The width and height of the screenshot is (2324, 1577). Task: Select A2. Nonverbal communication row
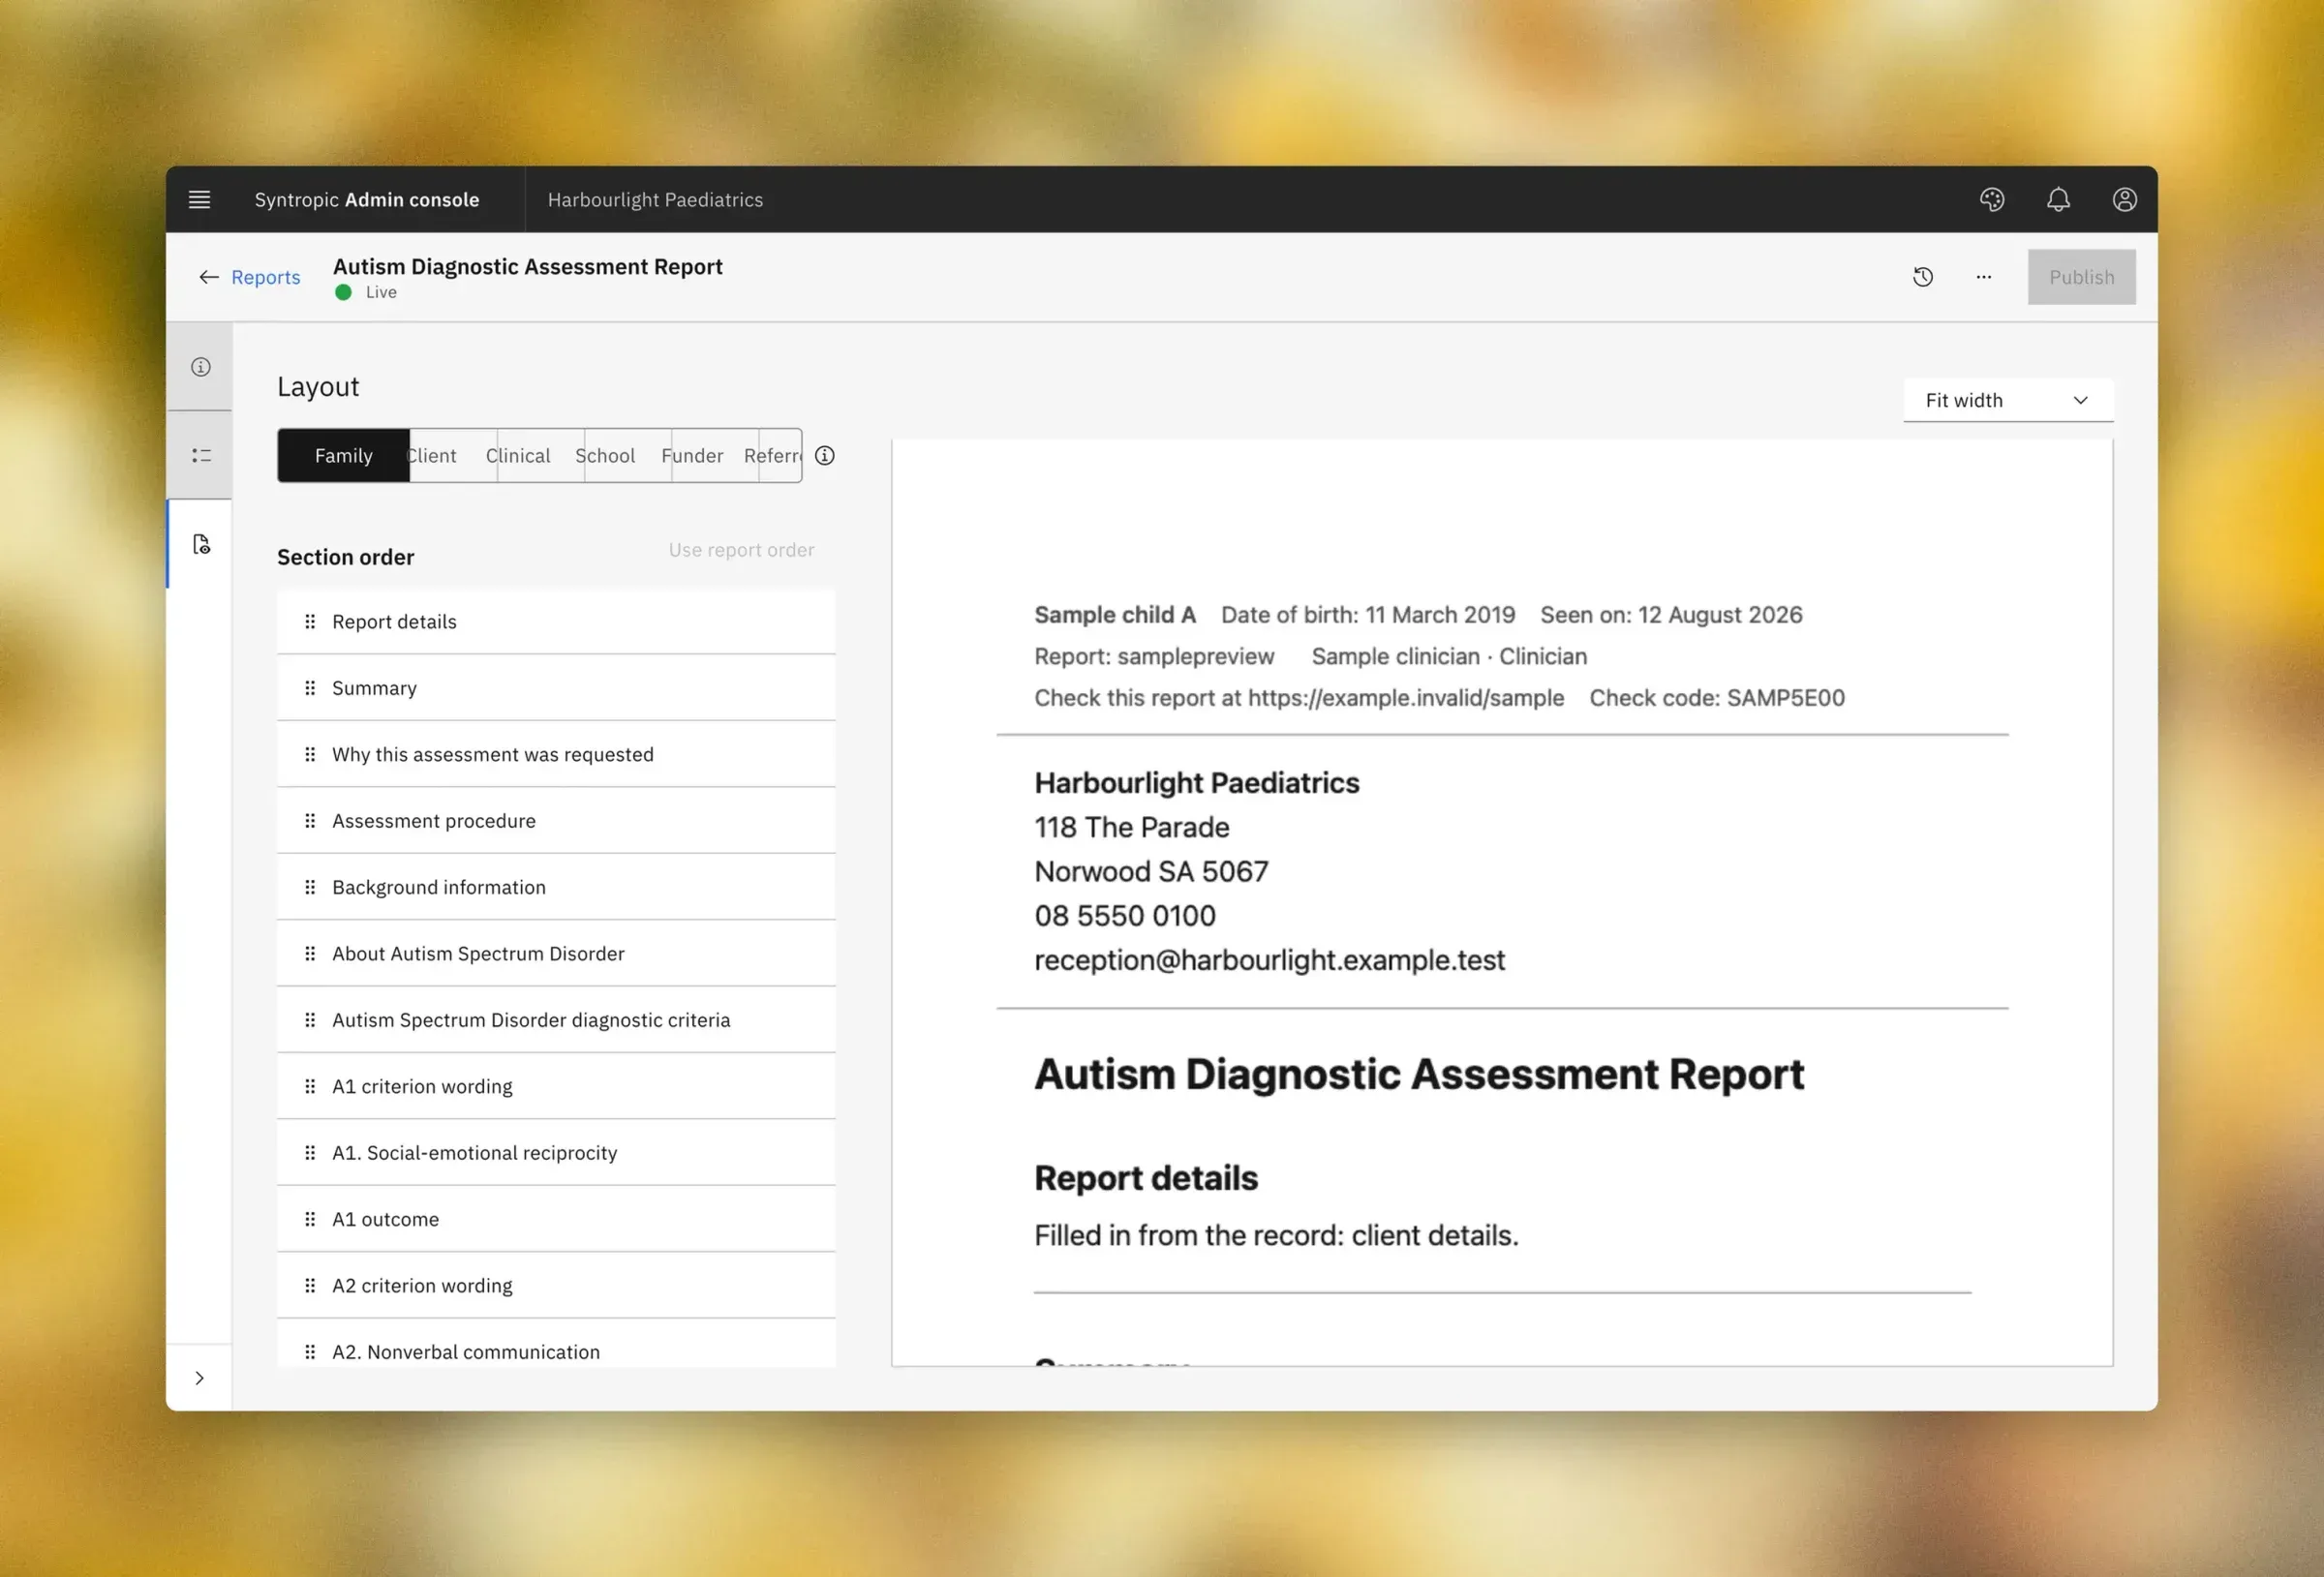(556, 1343)
